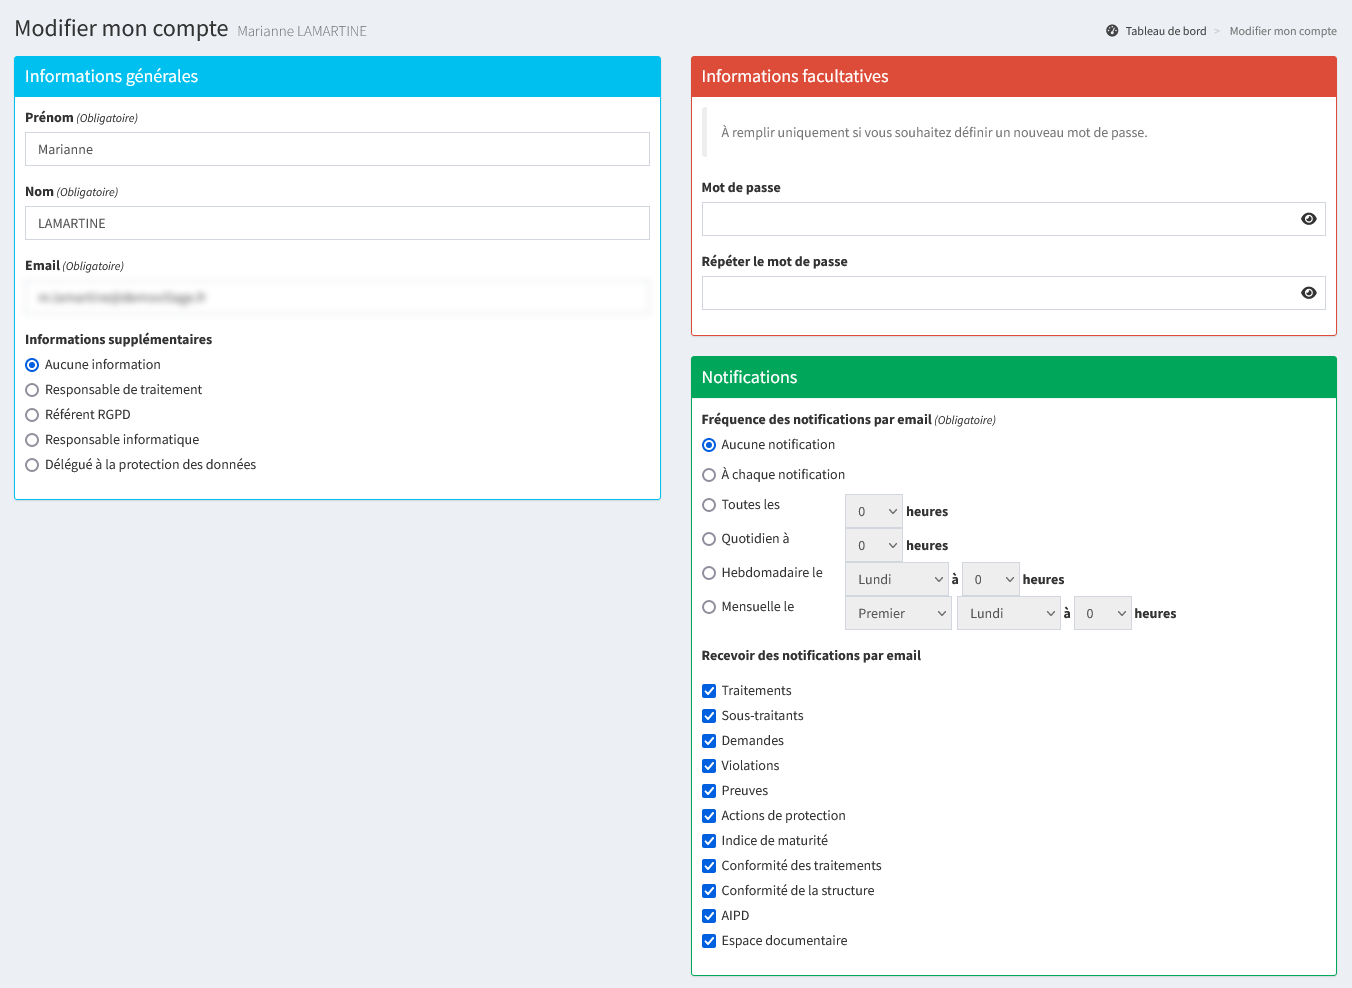This screenshot has width=1352, height=988.
Task: Open the Premier dropdown for monthly notifications
Action: (x=897, y=613)
